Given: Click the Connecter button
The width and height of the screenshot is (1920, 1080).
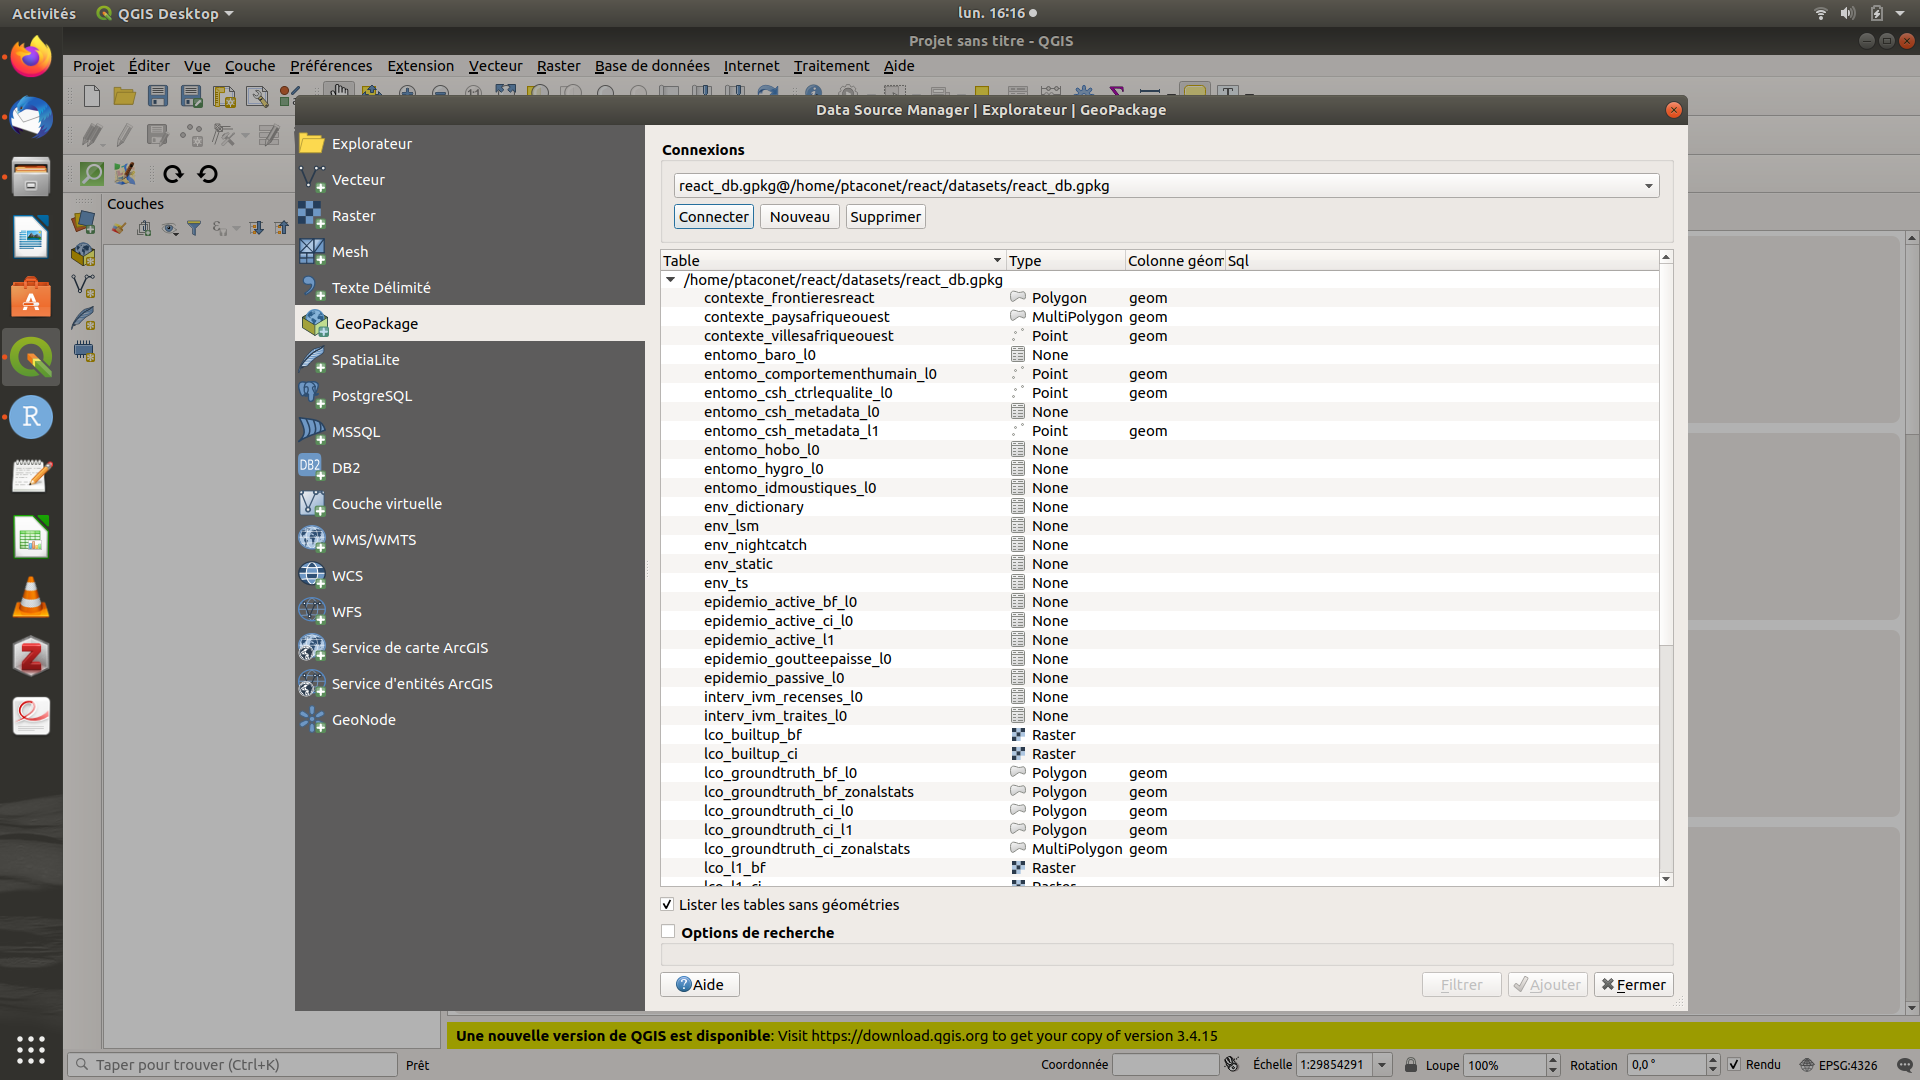Looking at the screenshot, I should [x=713, y=217].
